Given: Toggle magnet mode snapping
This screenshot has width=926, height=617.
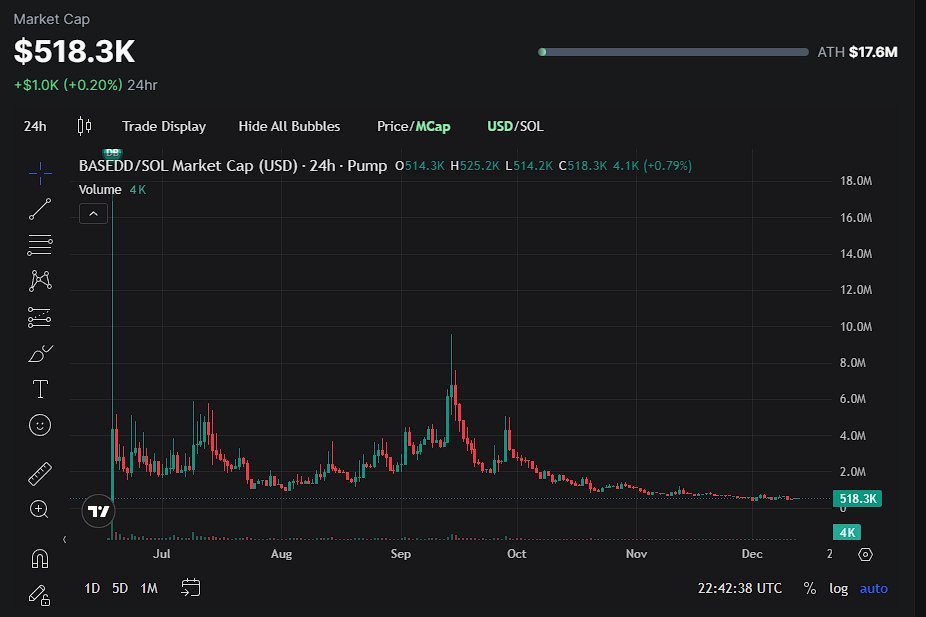Looking at the screenshot, I should tap(40, 559).
